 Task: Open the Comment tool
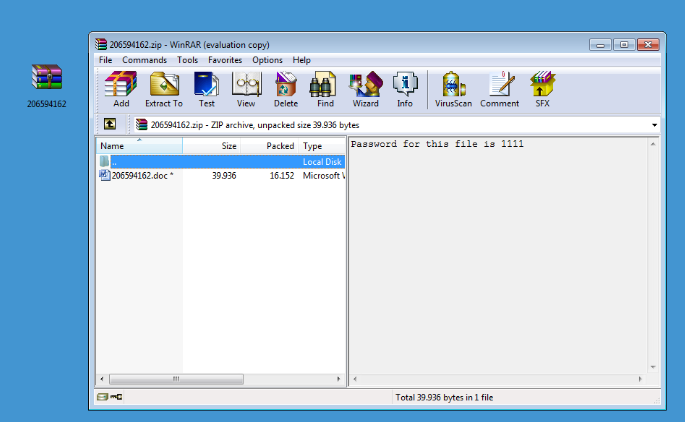(x=499, y=88)
